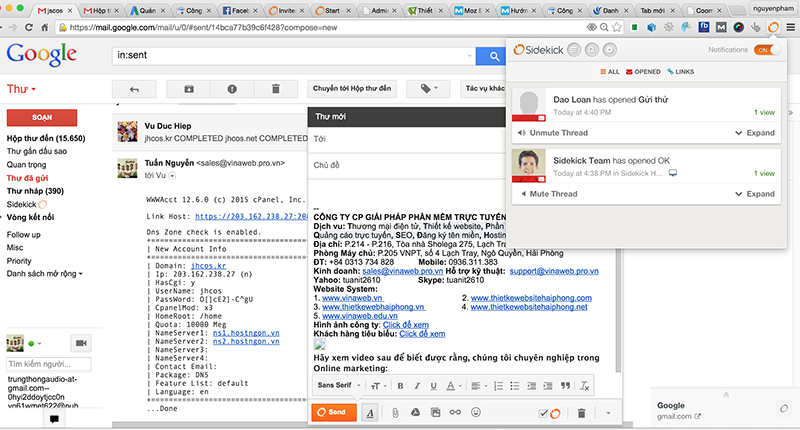This screenshot has height=430, width=800.
Task: Open www.vinaweb.edu.vn link
Action: 360,316
